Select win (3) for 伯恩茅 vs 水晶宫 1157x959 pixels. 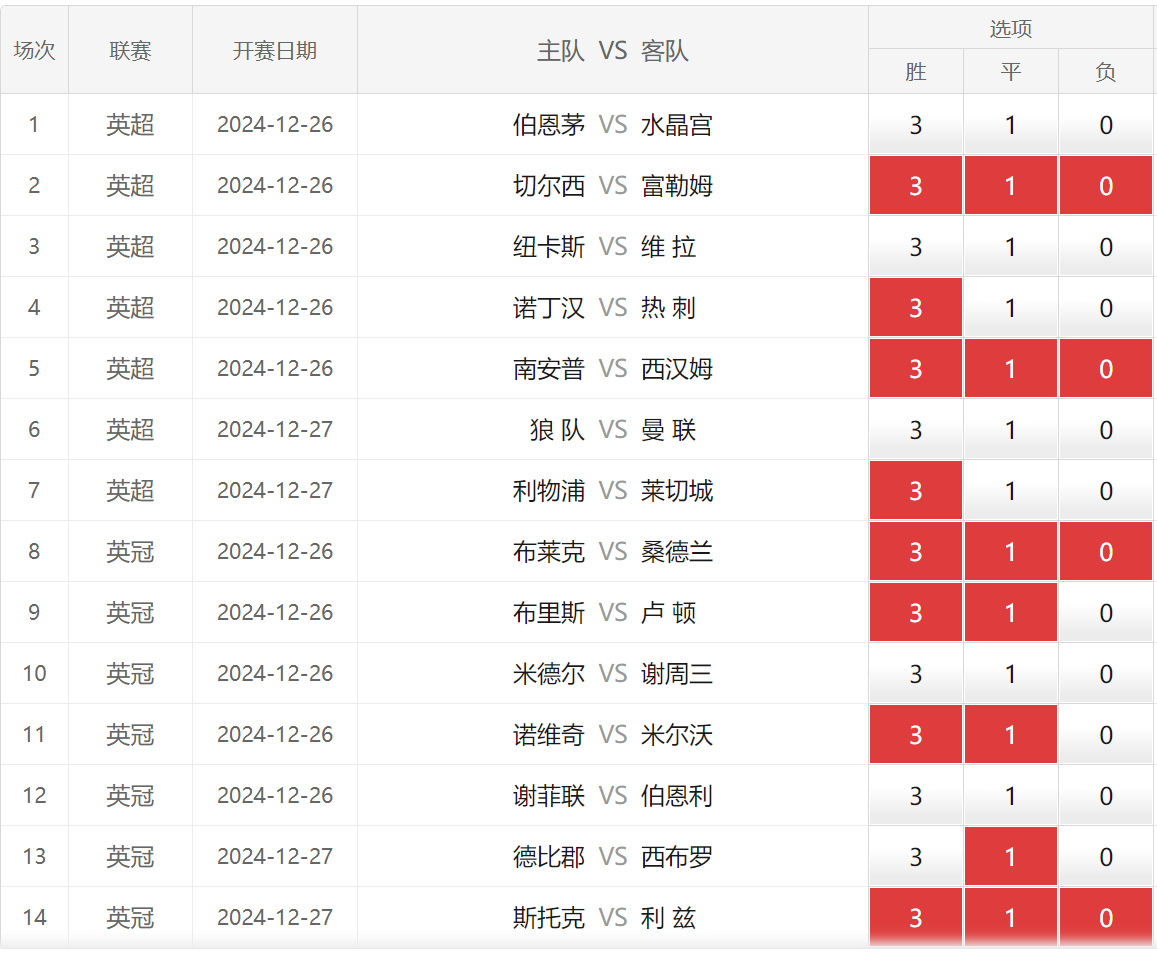[x=916, y=125]
